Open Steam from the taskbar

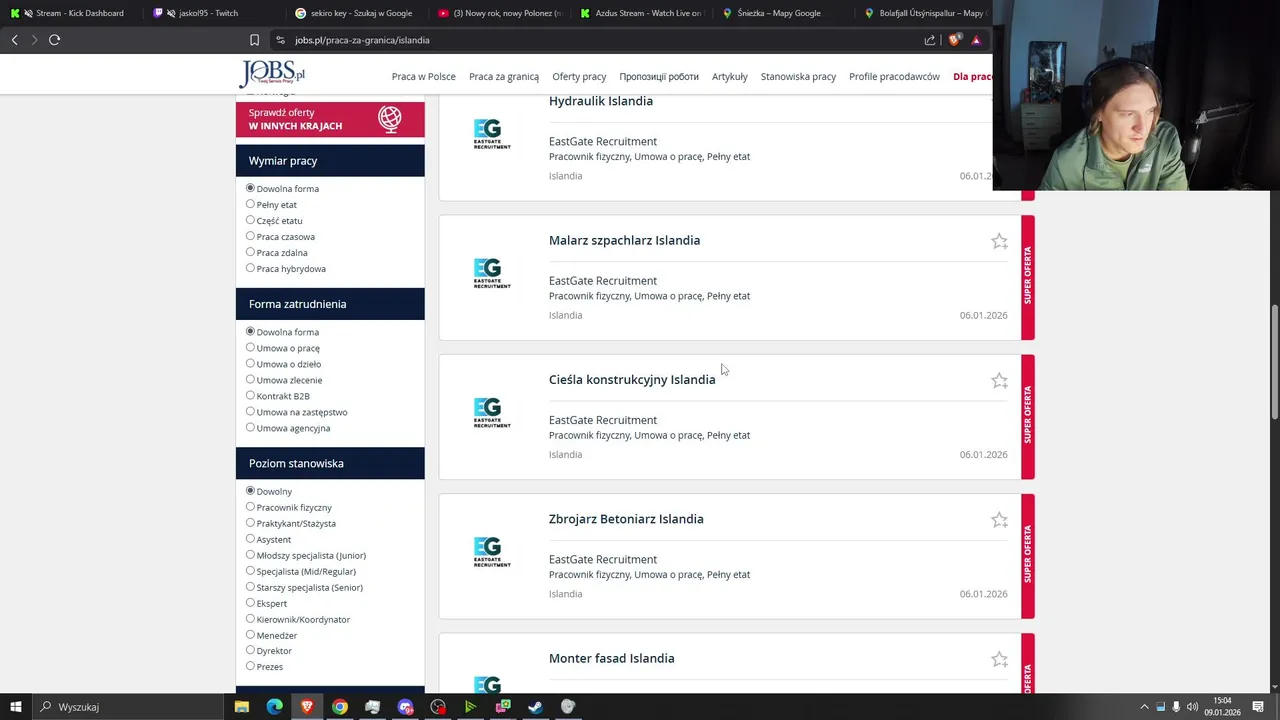(x=536, y=707)
